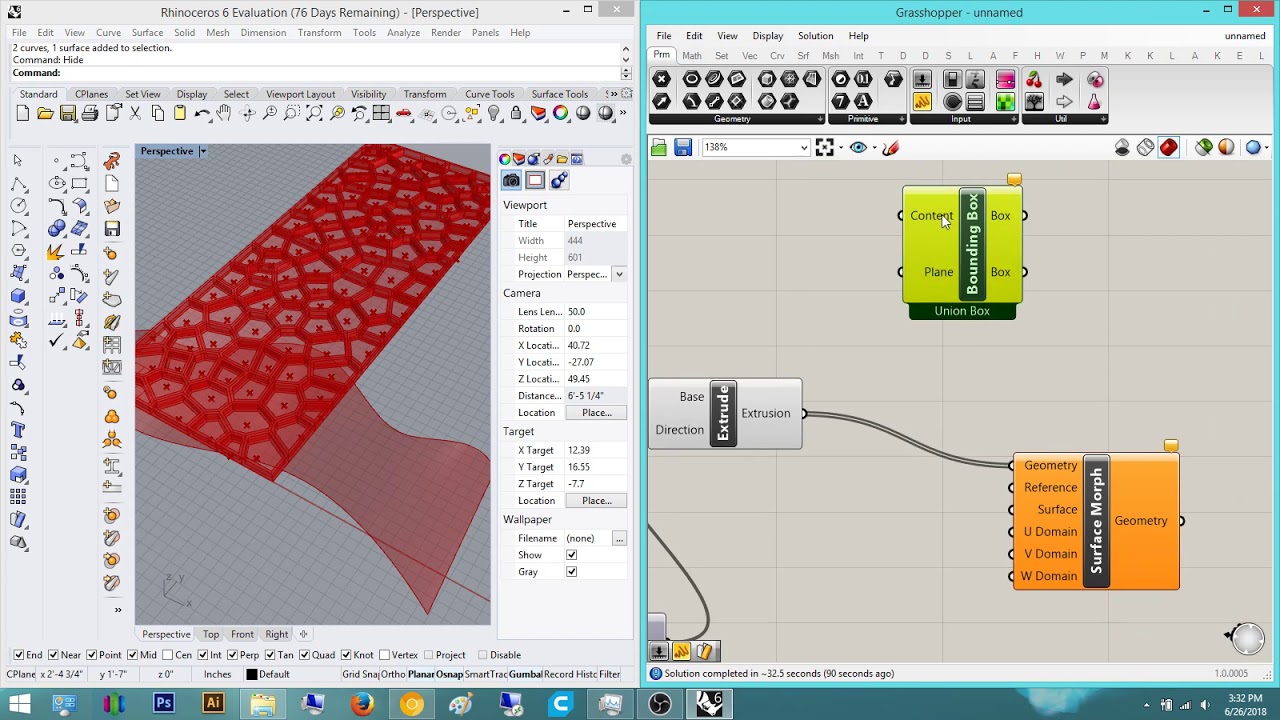Click wallpaper Filename browse button
Viewport: 1280px width, 720px height.
[619, 539]
